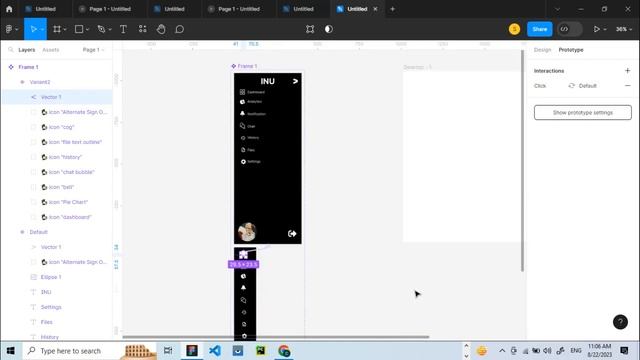Screen dimensions: 640x360
Task: Click the Share button
Action: pyautogui.click(x=540, y=29)
